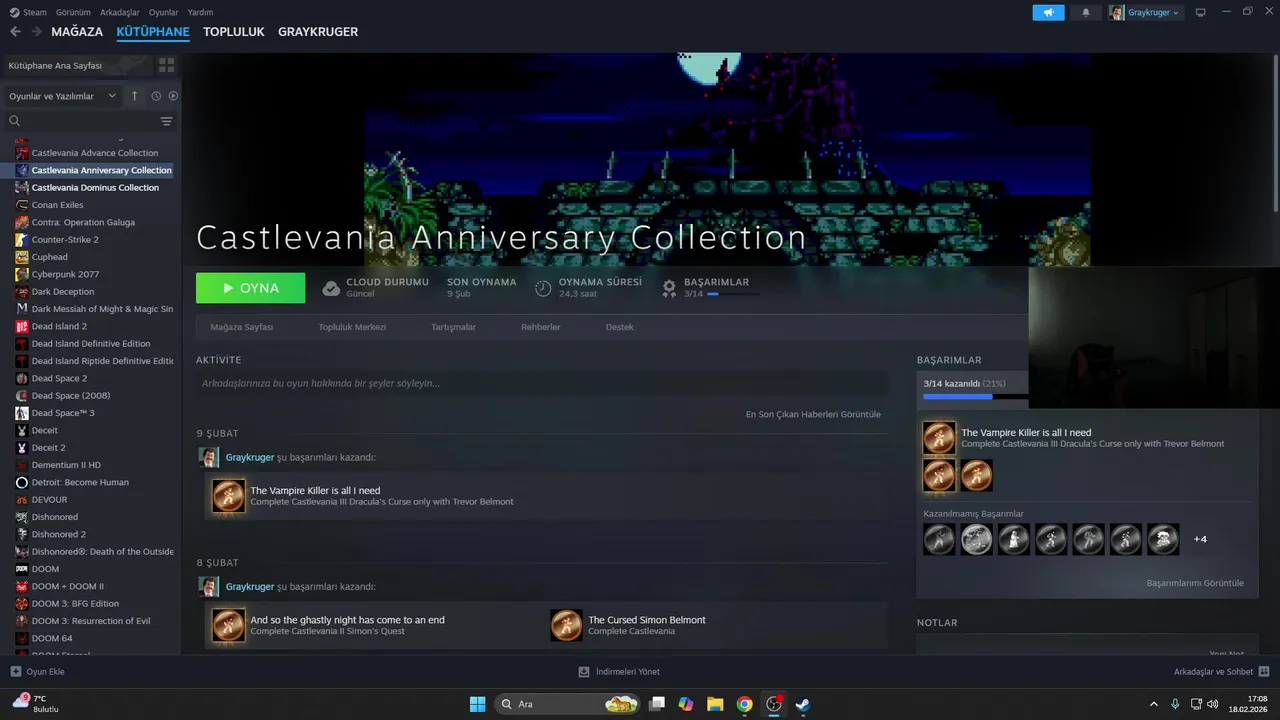Image resolution: width=1280 pixels, height=720 pixels.
Task: Click the activity comment input field
Action: pos(541,383)
